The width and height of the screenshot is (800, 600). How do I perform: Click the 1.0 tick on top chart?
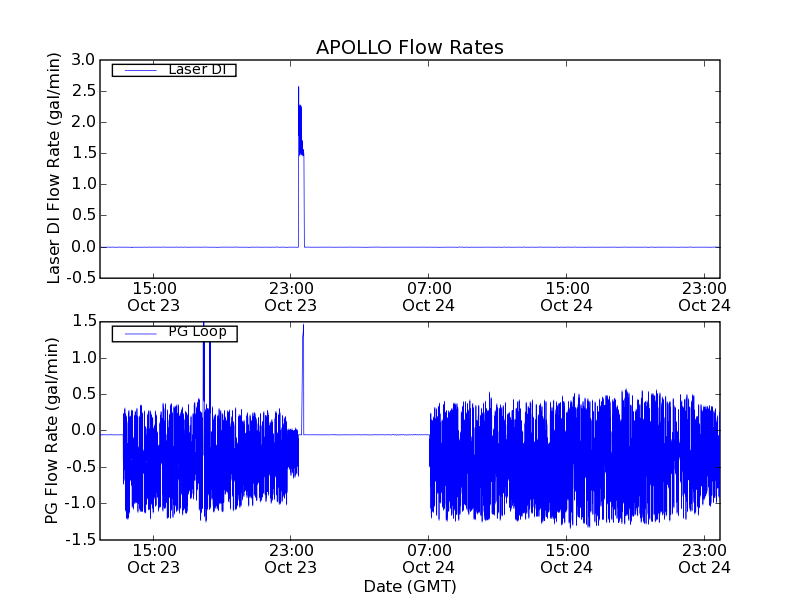tap(83, 184)
